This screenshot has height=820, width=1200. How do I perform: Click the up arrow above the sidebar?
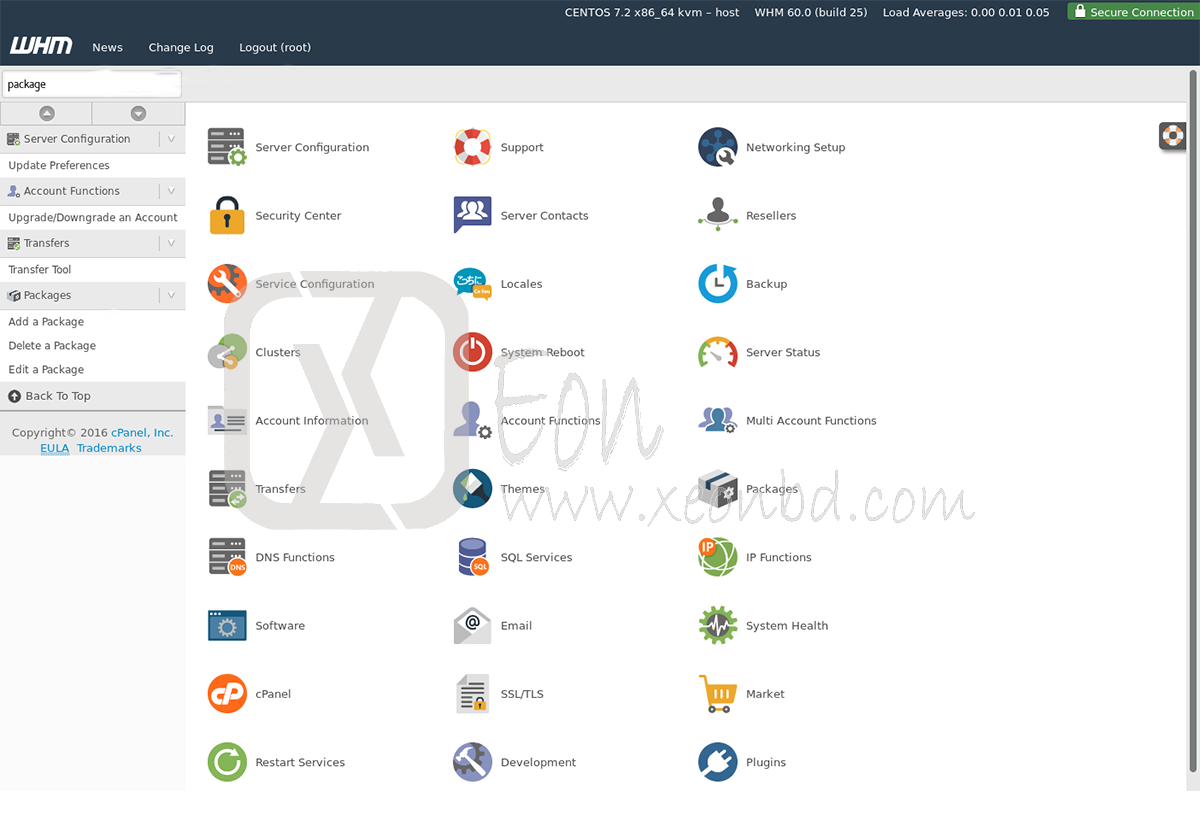click(x=46, y=112)
